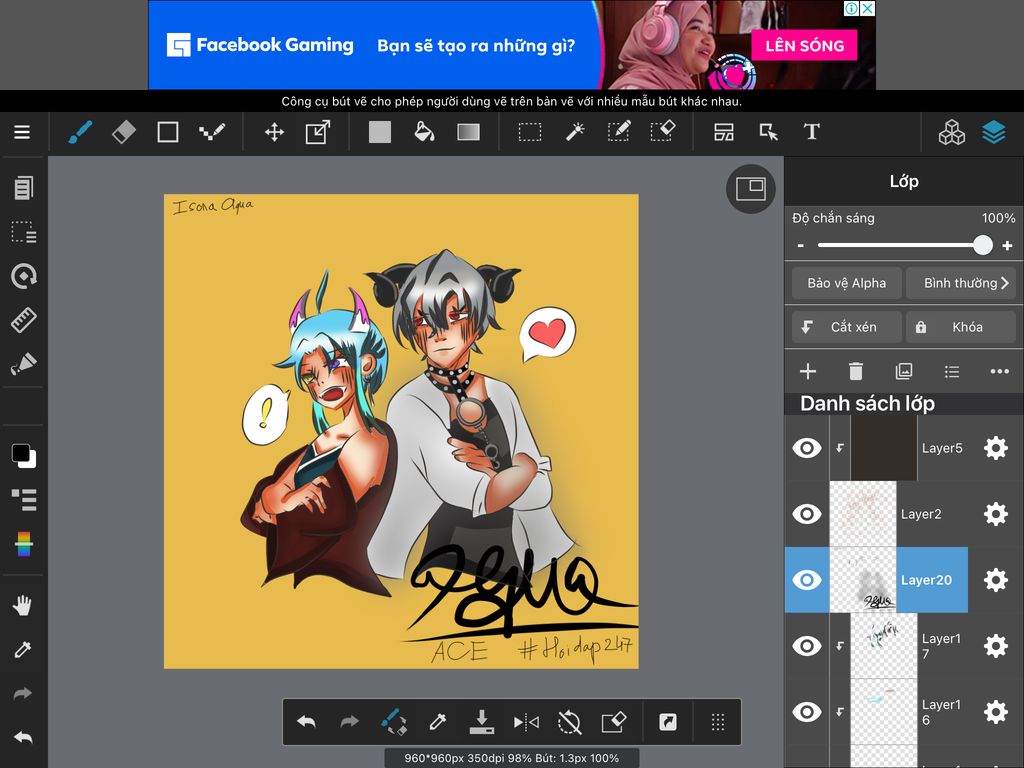Click the gray fill color square in toolbar

tap(380, 132)
